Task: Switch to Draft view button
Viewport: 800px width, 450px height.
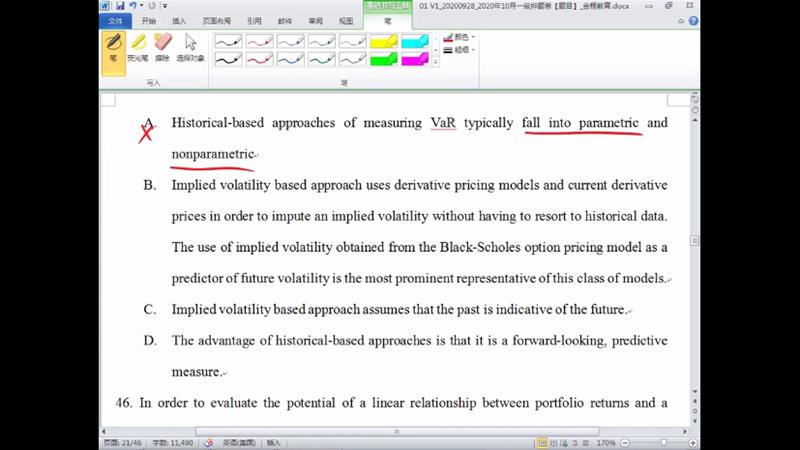Action: [x=586, y=443]
